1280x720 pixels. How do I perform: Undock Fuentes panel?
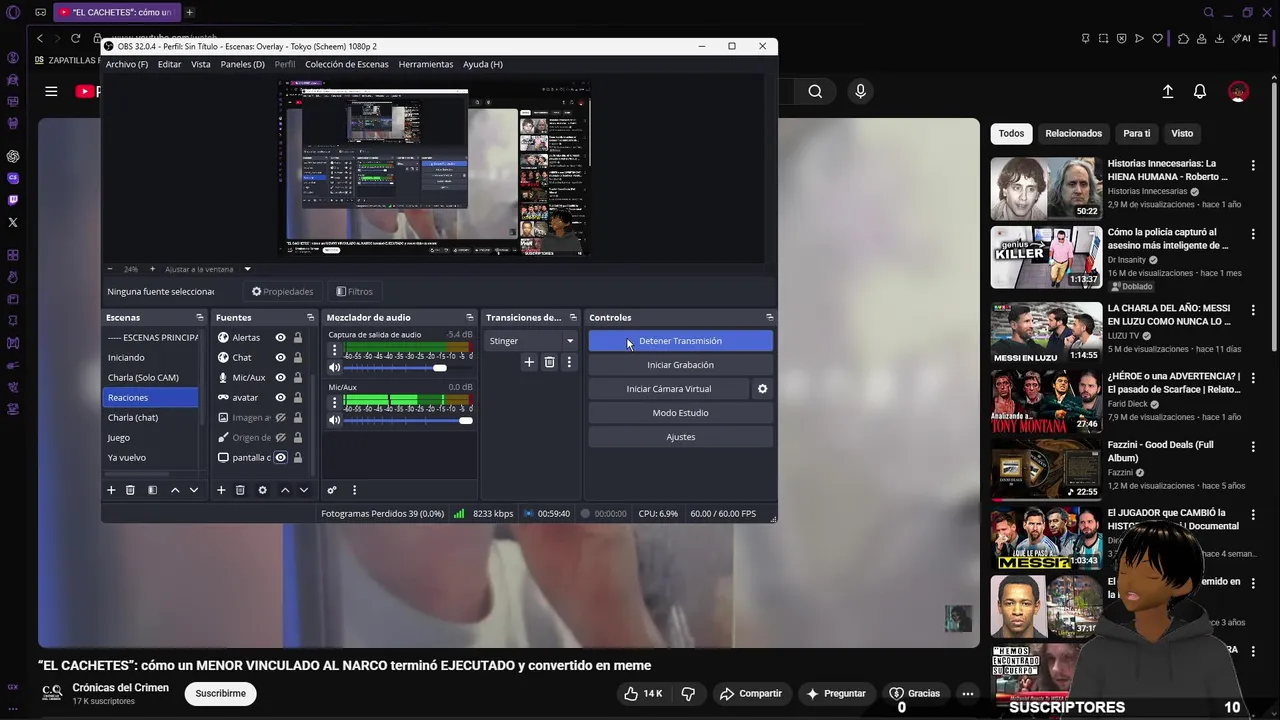coord(310,317)
